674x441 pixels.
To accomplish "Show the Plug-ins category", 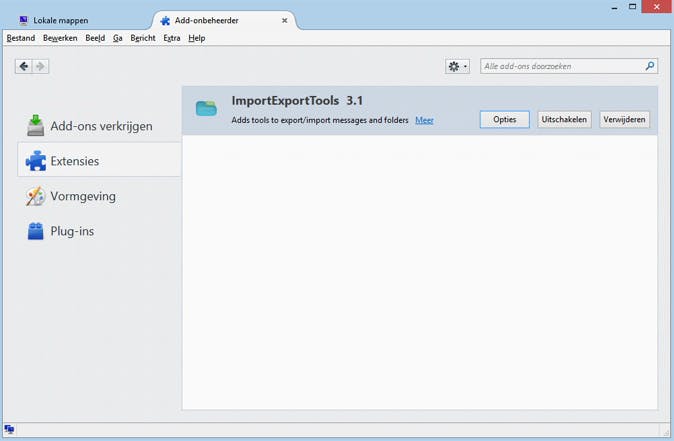I will [x=99, y=231].
